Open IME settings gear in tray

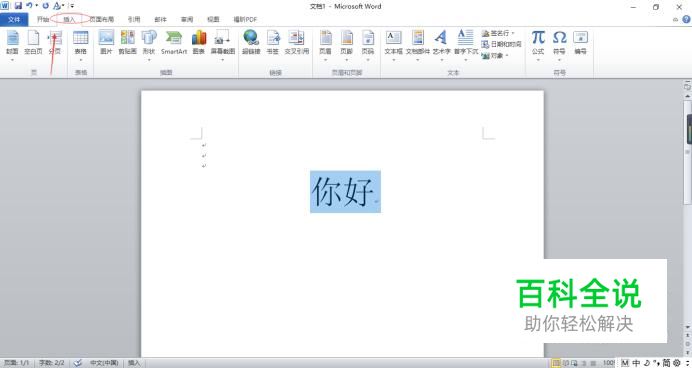[676, 363]
